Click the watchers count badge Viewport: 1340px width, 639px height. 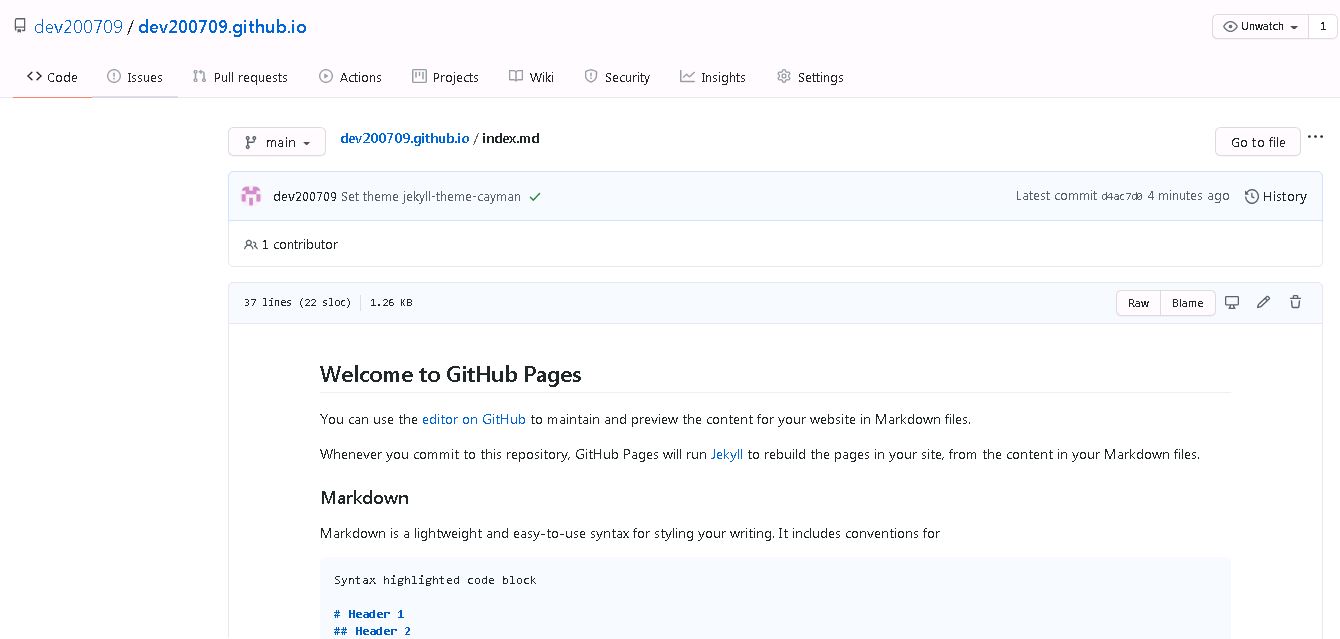1323,27
